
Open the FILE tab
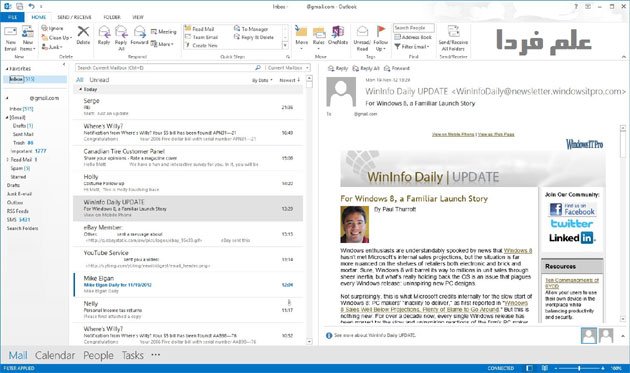click(12, 17)
